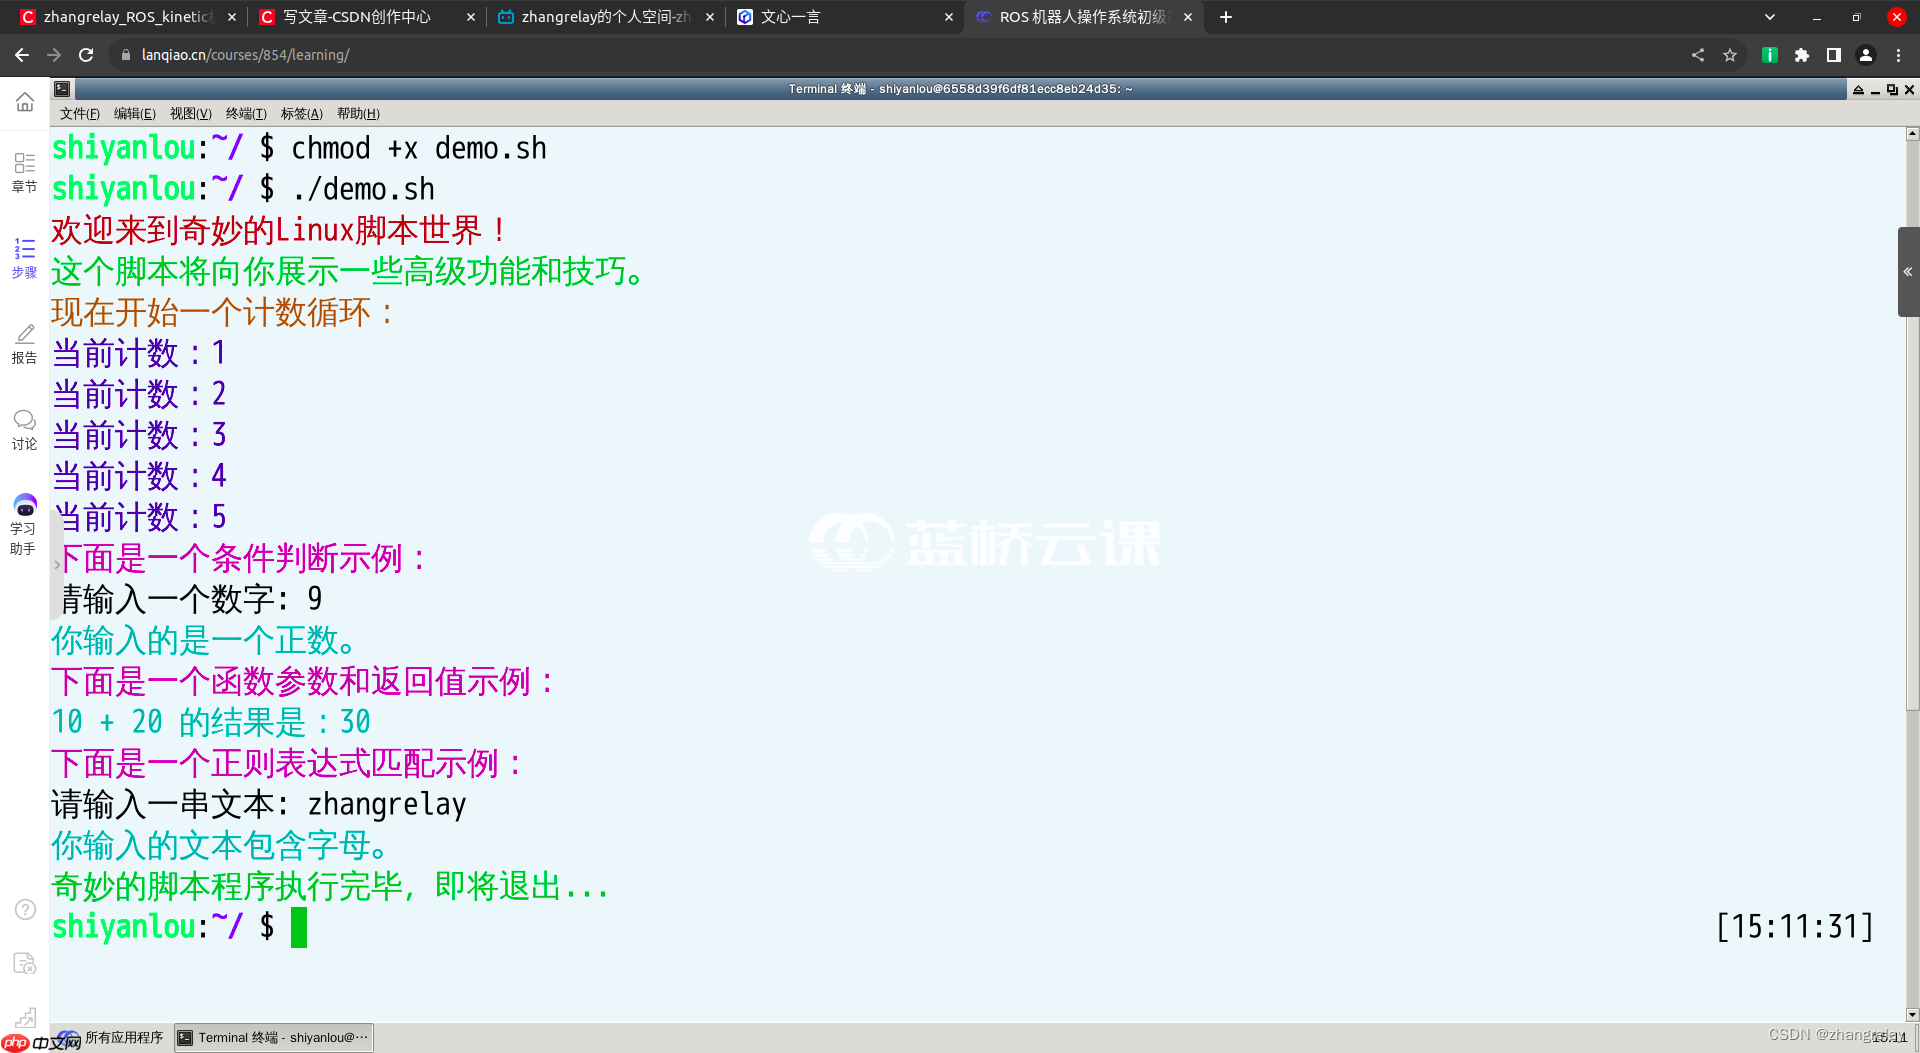Bookmark this page with the star icon
Screen dimensions: 1920x1053
pos(1730,55)
